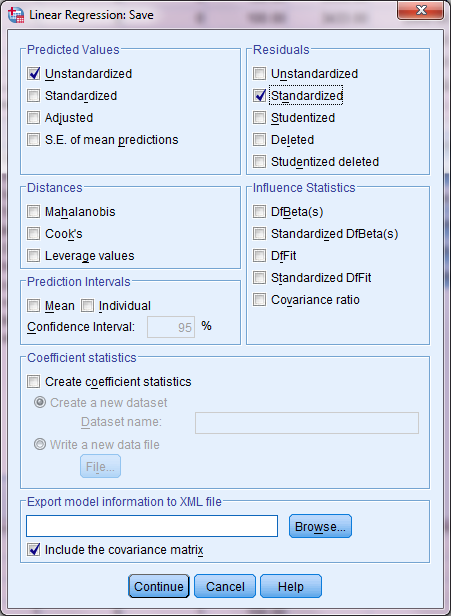This screenshot has width=451, height=616.
Task: Check Mean prediction interval
Action: point(34,306)
